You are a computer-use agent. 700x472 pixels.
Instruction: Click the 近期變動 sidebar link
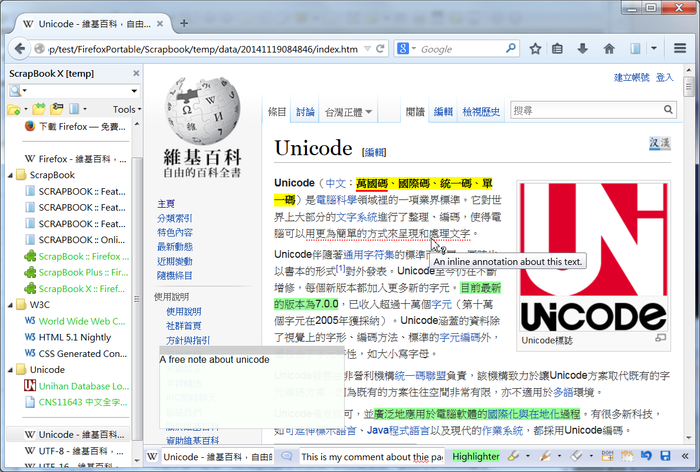point(175,261)
